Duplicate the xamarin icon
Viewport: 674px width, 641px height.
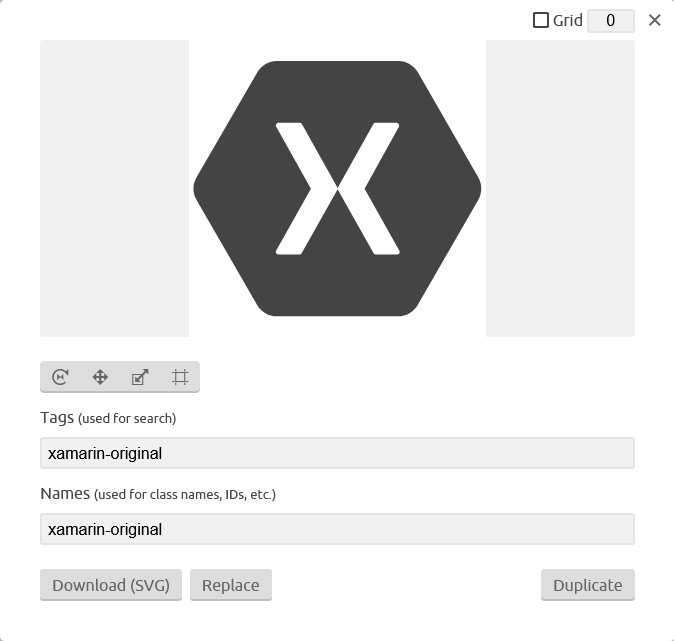coord(588,585)
